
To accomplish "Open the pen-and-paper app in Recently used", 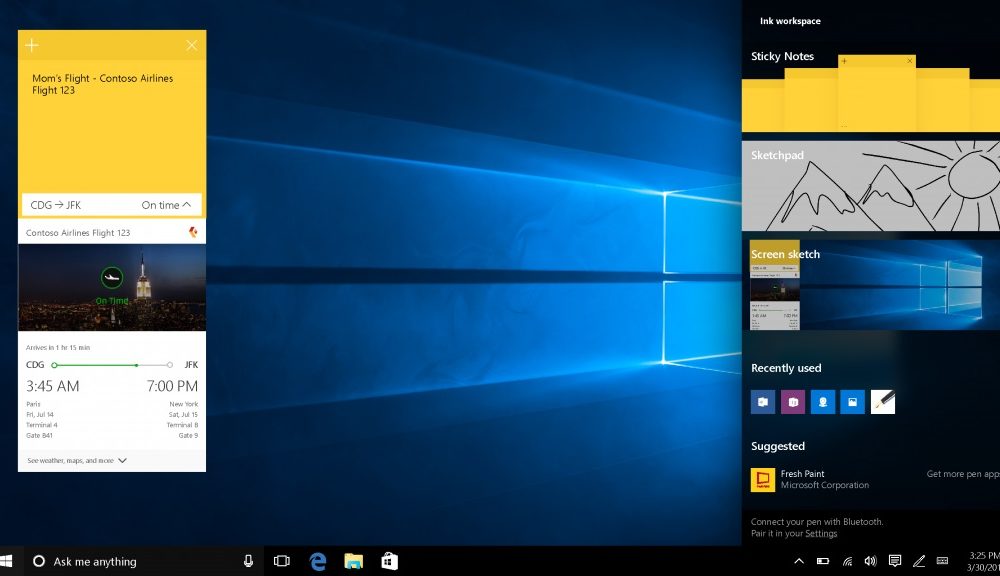I will [x=883, y=402].
